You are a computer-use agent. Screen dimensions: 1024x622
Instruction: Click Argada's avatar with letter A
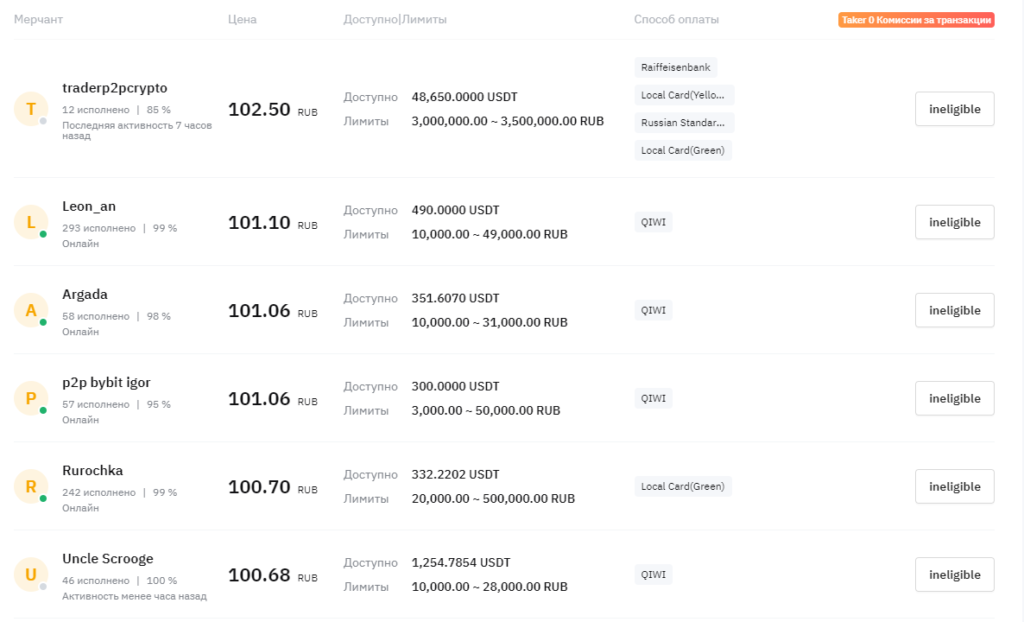31,310
